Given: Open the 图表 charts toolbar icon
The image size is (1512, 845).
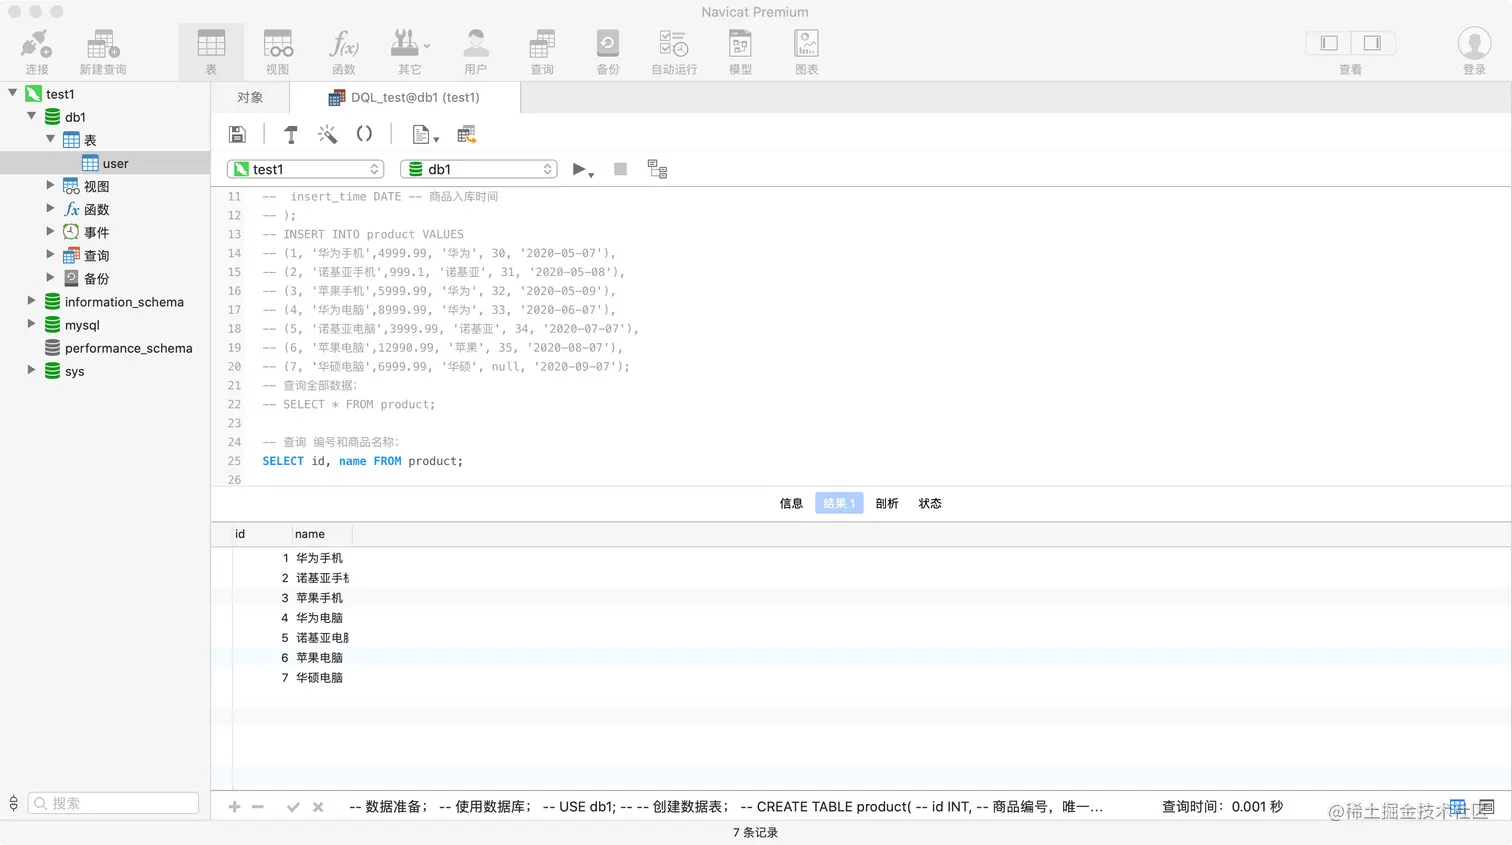Looking at the screenshot, I should 807,52.
